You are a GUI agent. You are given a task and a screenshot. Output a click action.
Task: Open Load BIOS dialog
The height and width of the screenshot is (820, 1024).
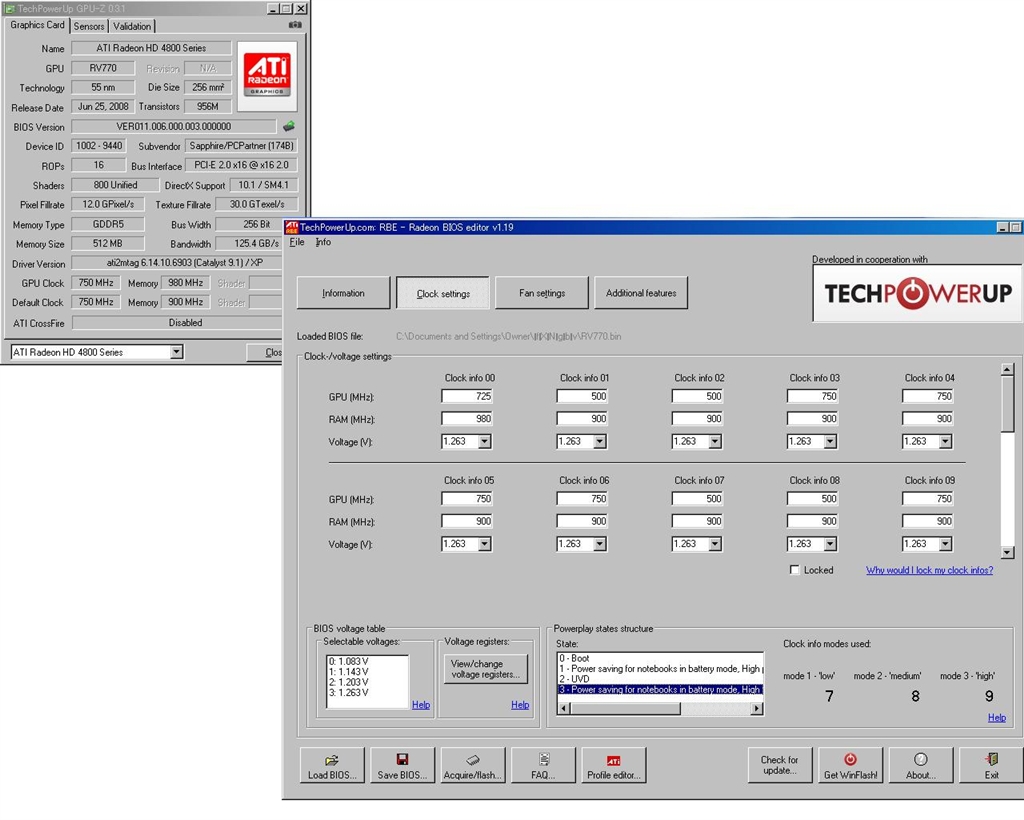pyautogui.click(x=332, y=765)
